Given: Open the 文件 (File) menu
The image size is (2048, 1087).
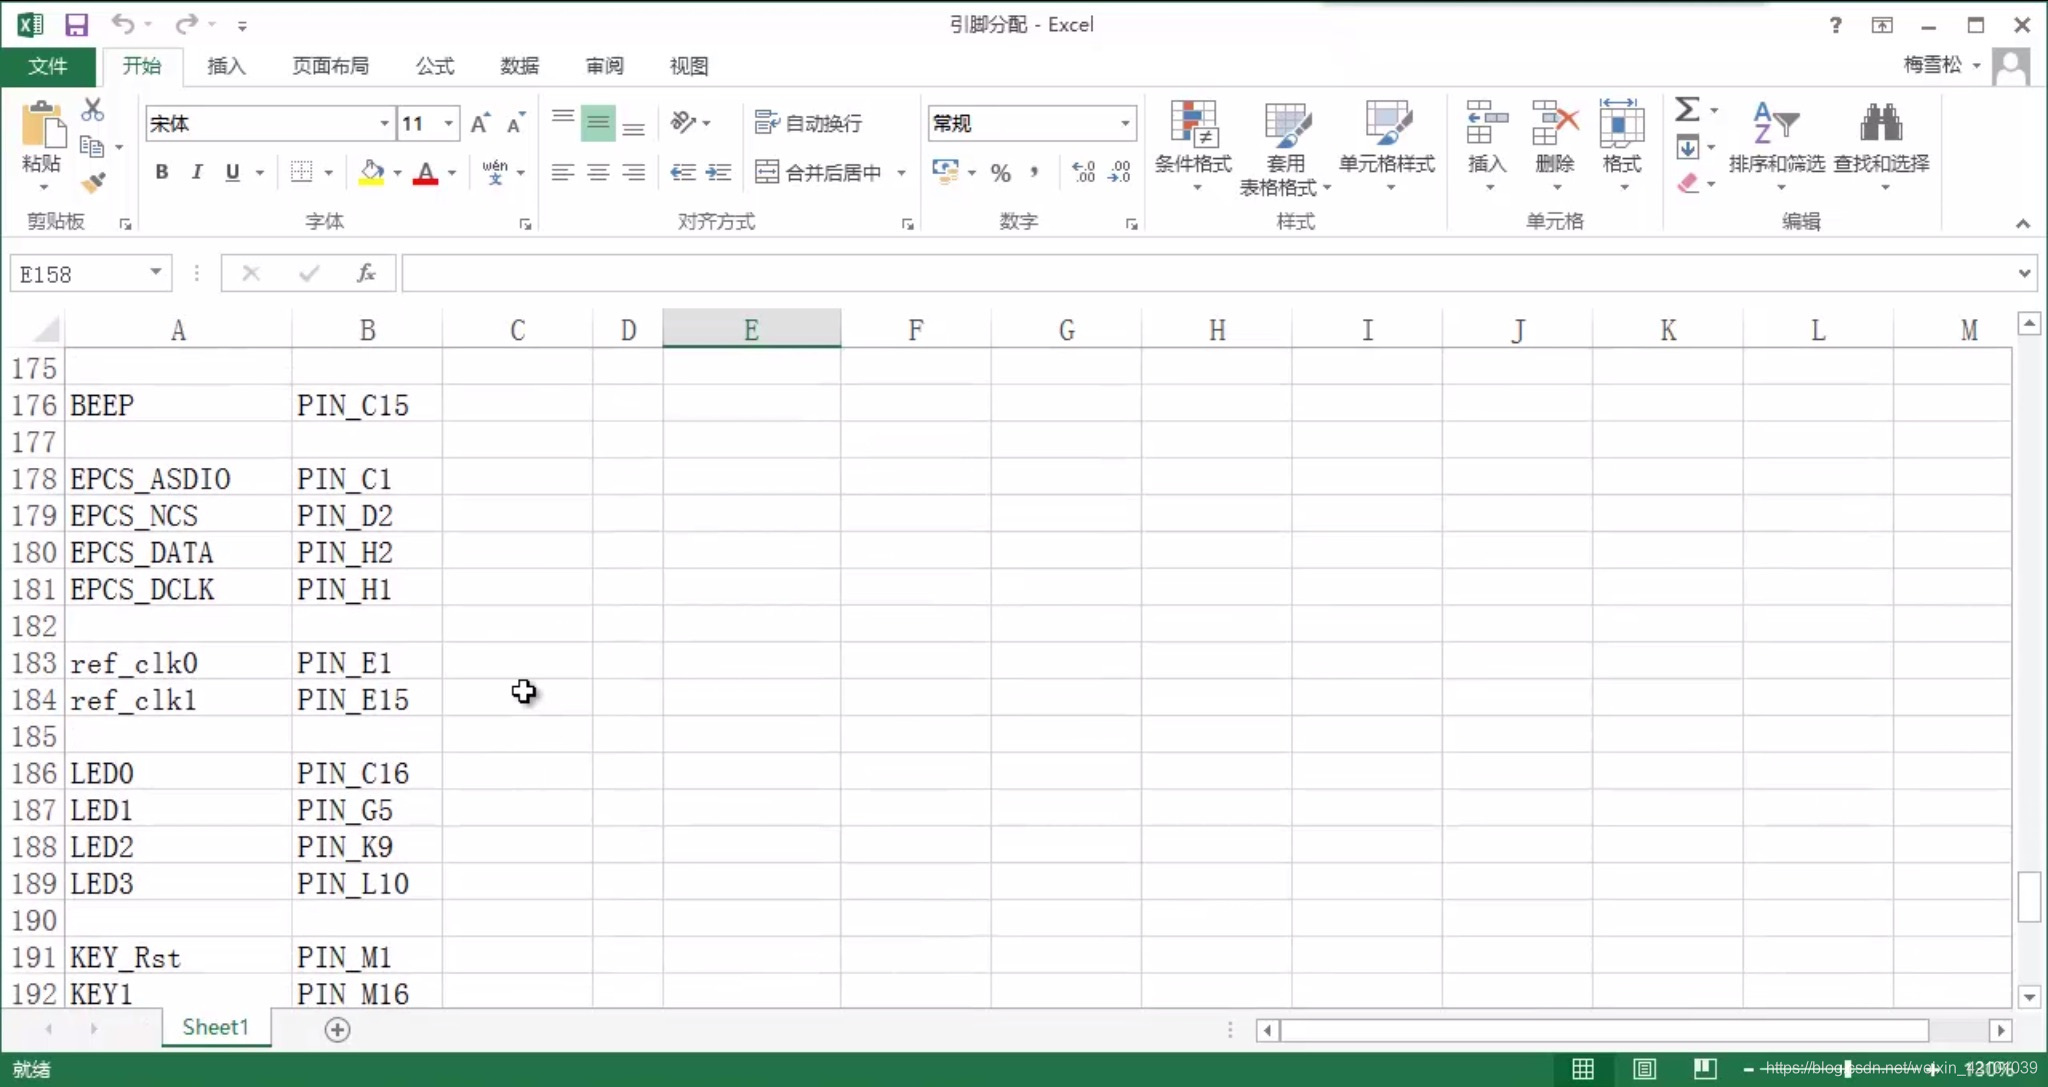Looking at the screenshot, I should (x=47, y=66).
